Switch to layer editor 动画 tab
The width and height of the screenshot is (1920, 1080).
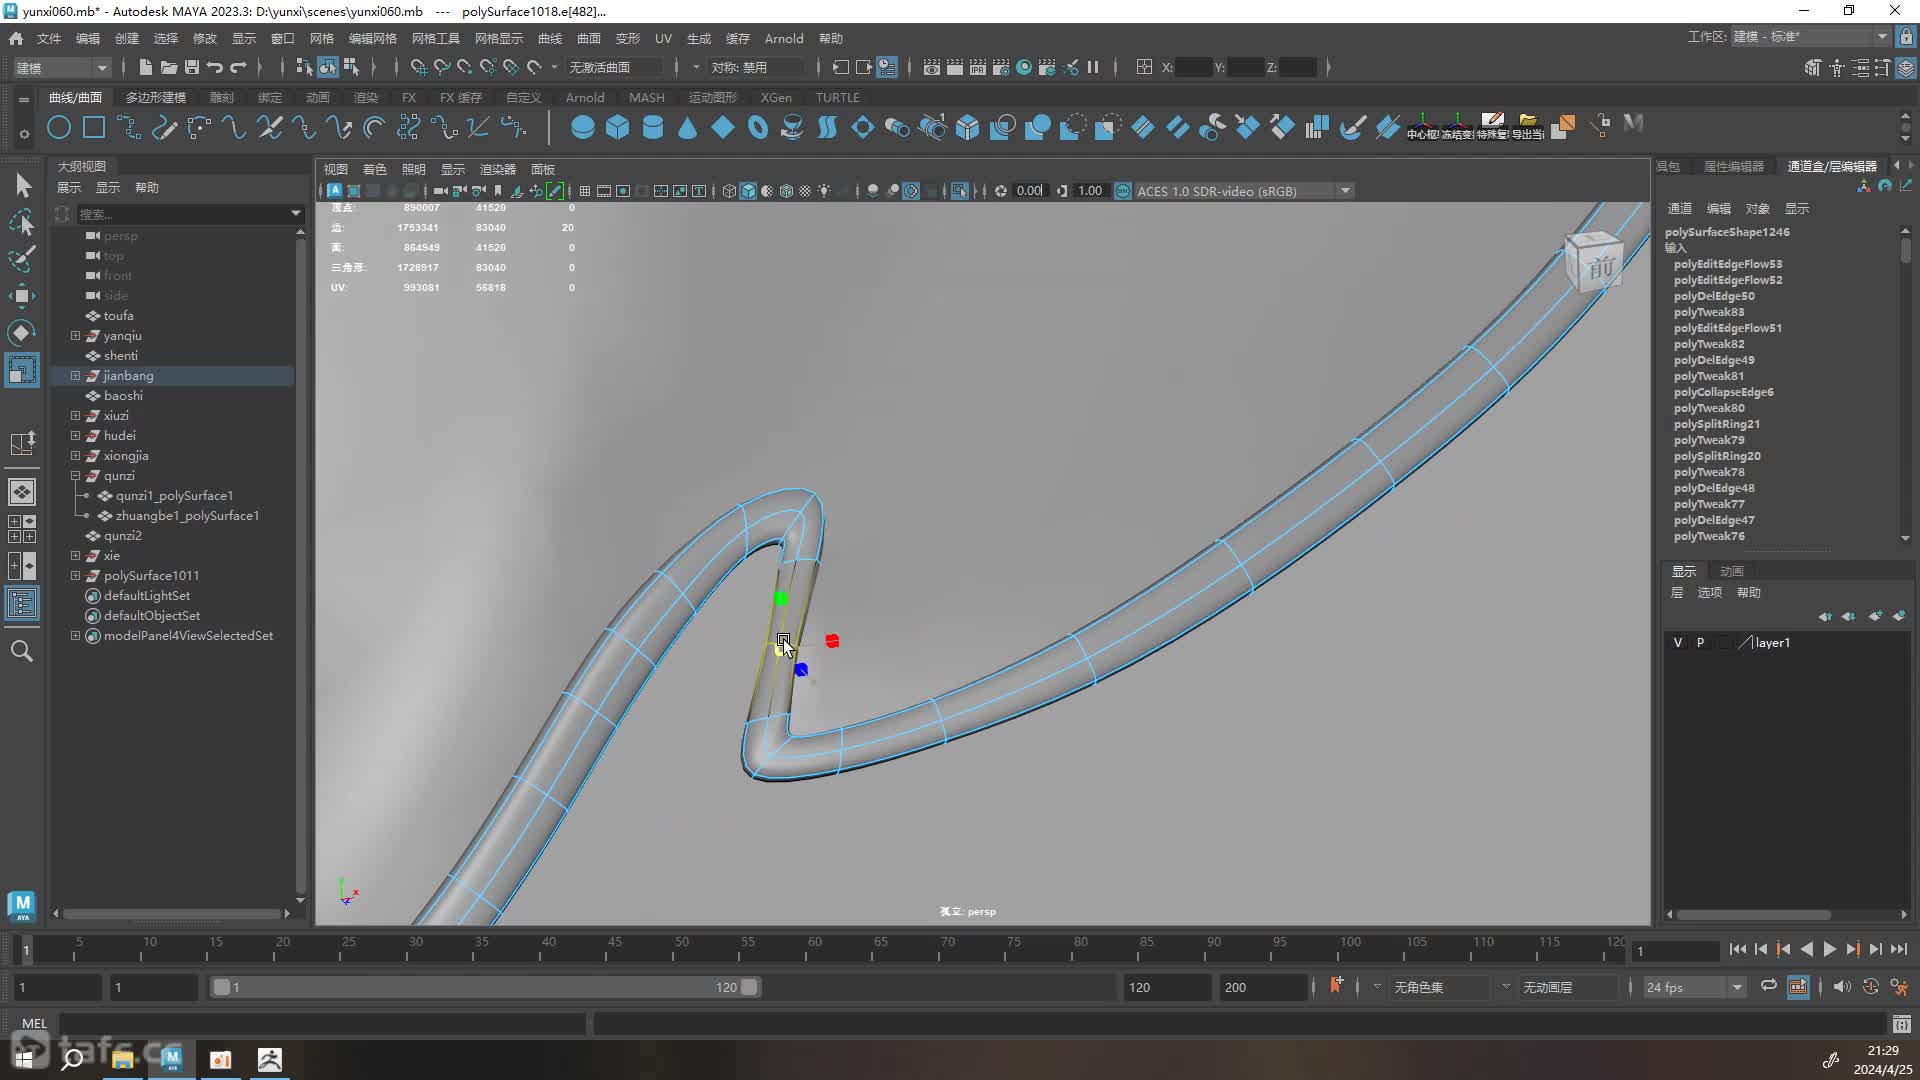1731,571
